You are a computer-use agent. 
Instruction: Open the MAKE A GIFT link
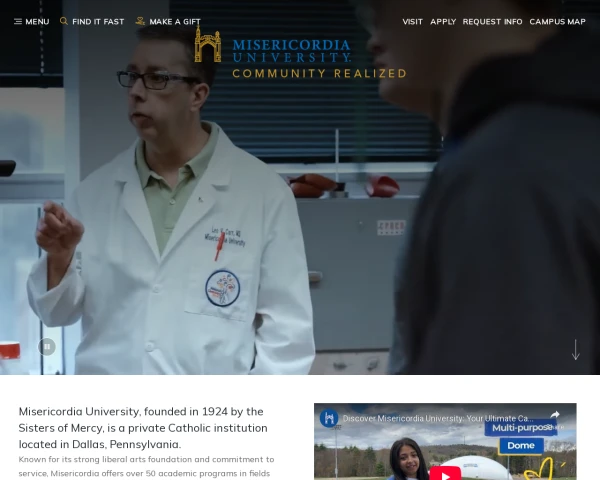click(168, 22)
